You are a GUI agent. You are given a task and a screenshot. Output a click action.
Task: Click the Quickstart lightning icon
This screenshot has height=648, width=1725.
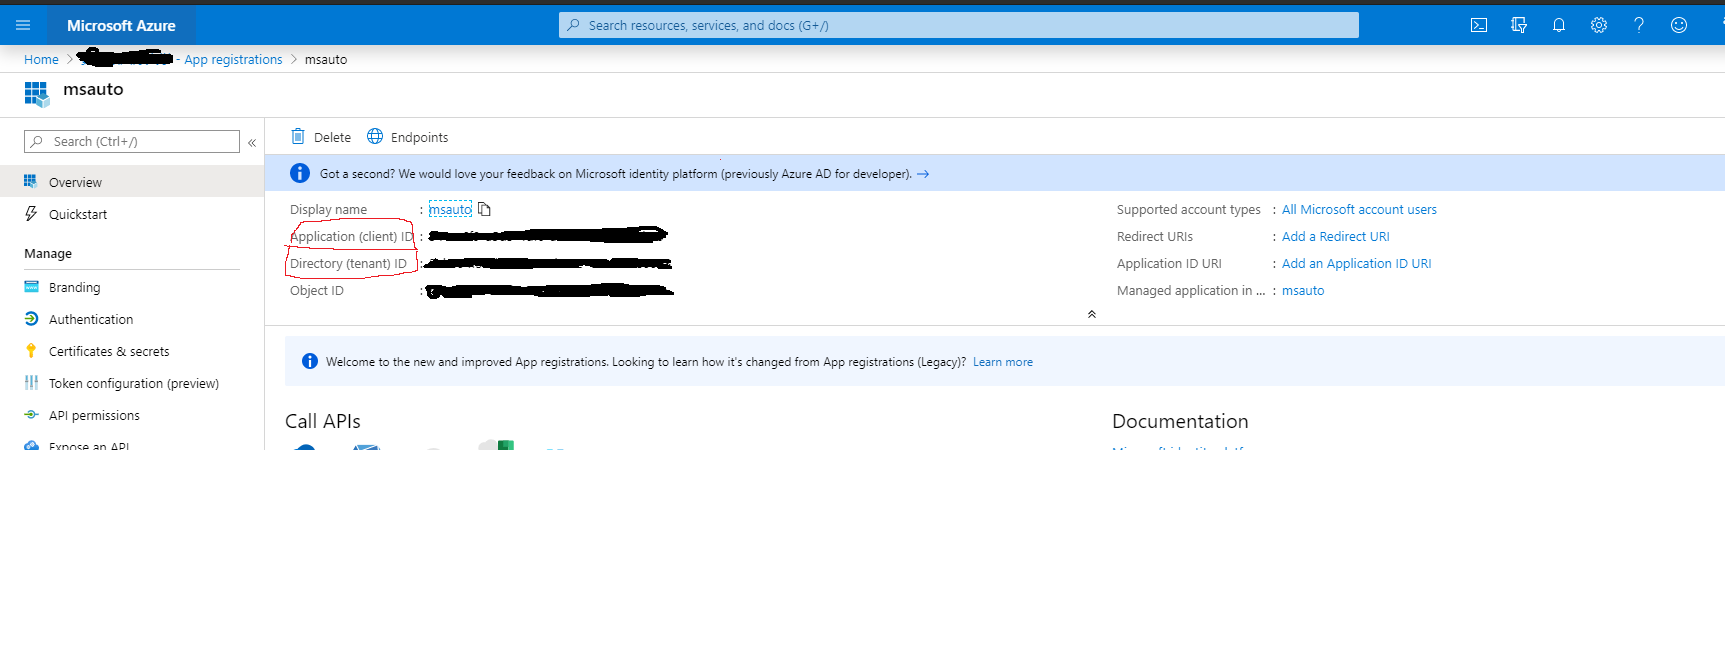pyautogui.click(x=31, y=214)
